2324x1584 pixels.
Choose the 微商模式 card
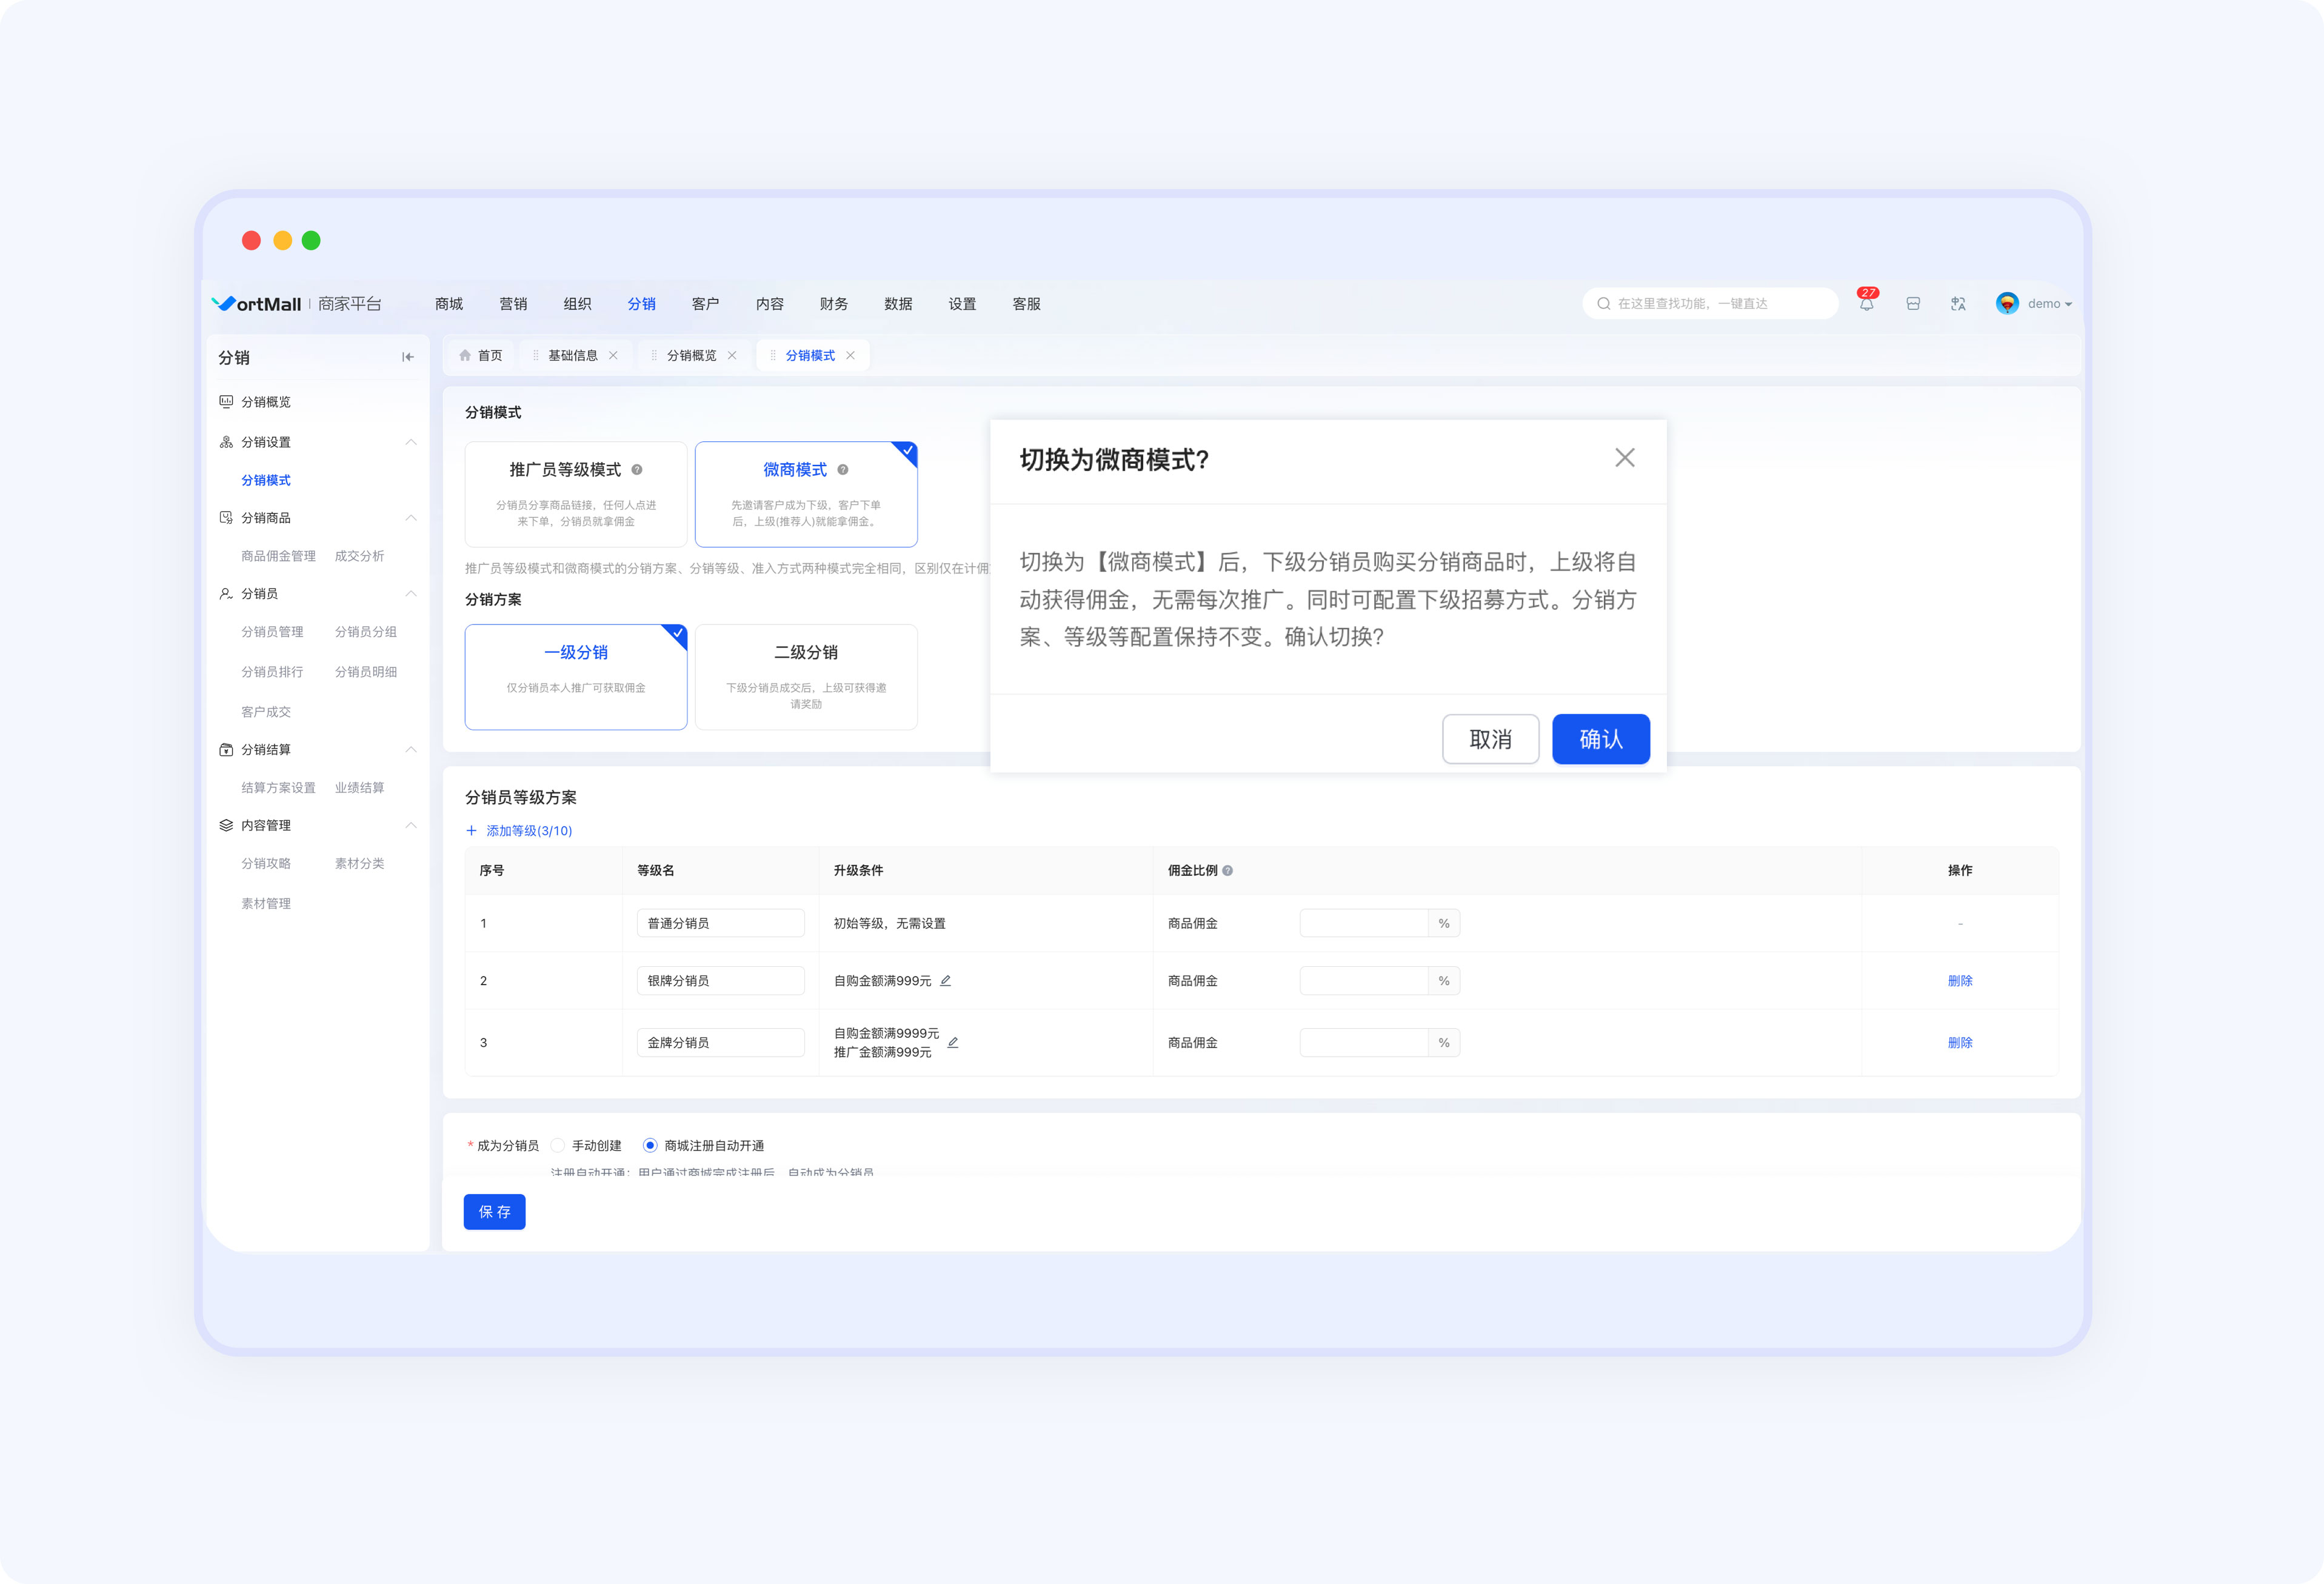click(806, 495)
